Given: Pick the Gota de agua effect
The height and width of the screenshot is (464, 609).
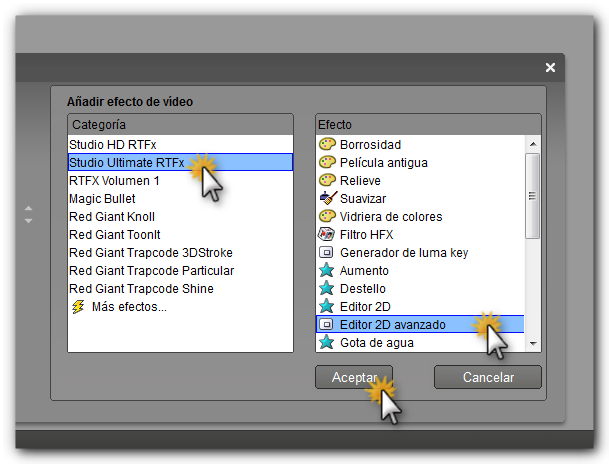Looking at the screenshot, I should (x=420, y=342).
